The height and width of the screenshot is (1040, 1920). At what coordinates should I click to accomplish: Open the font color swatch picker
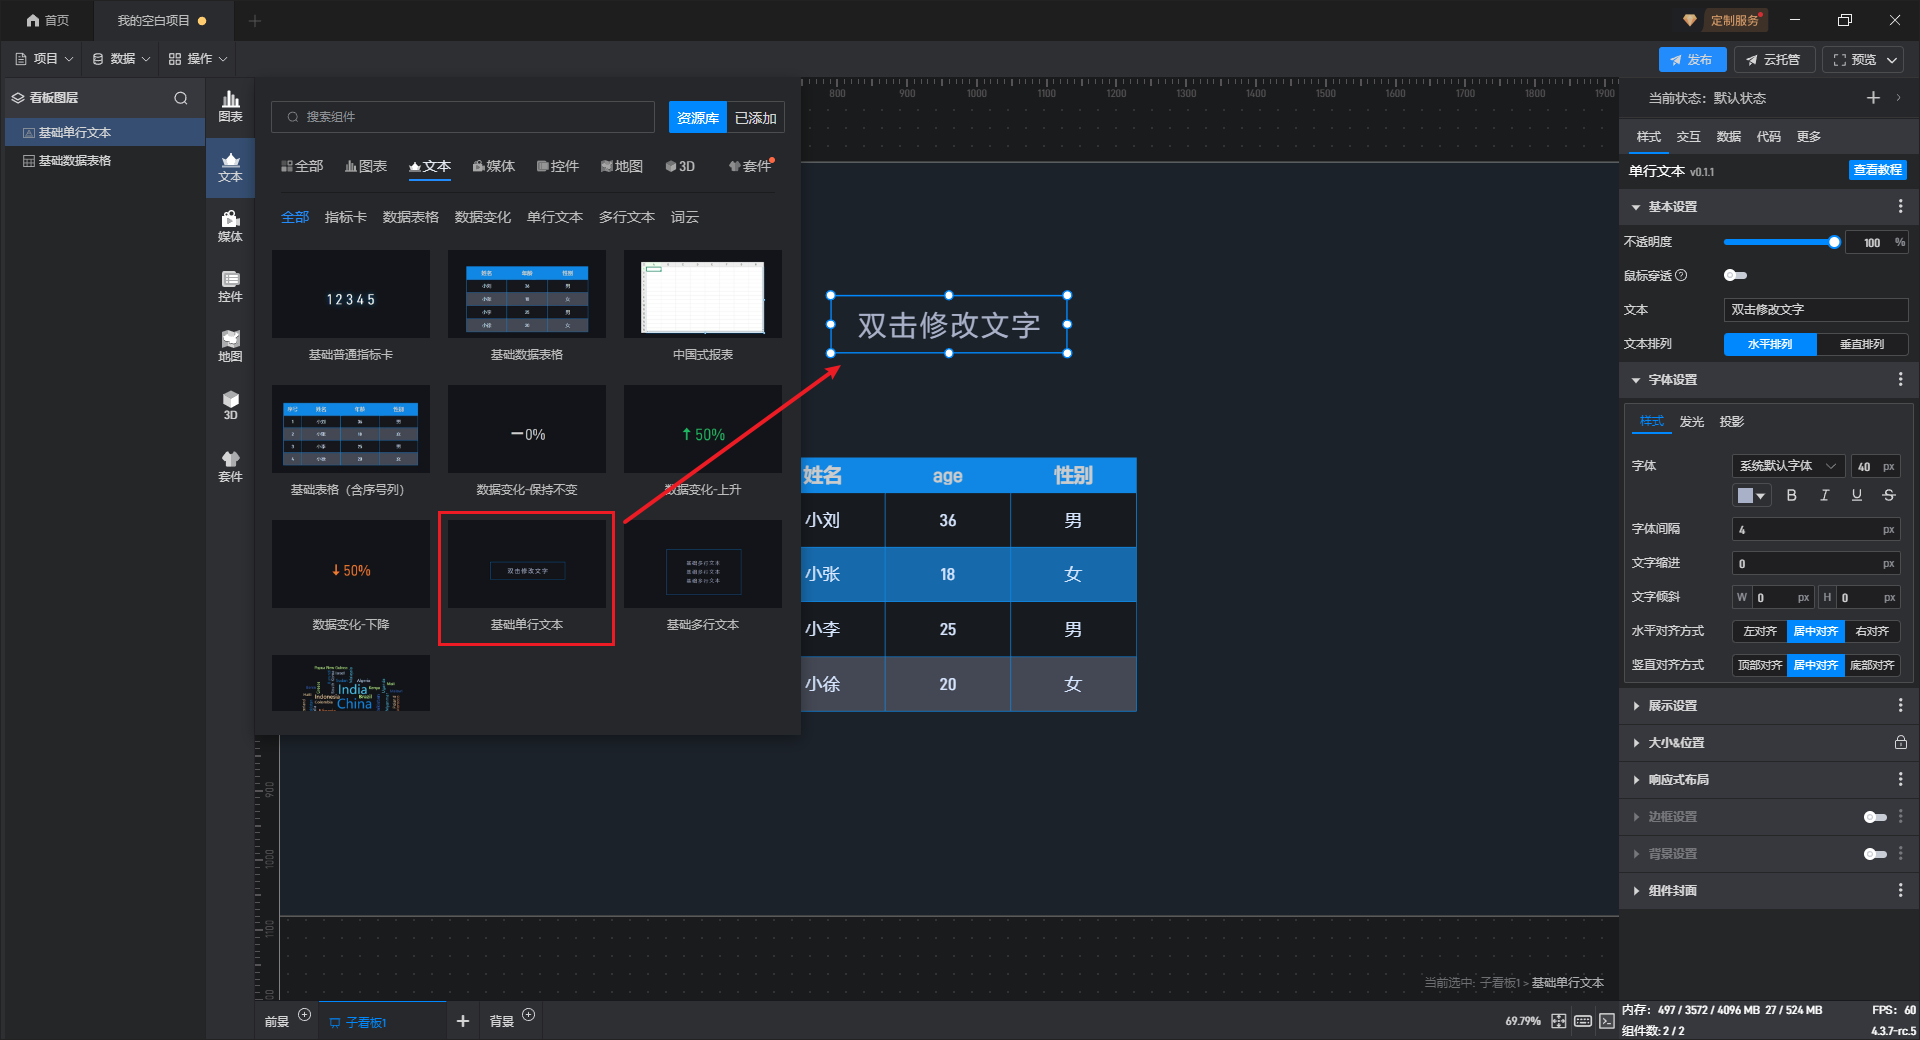click(1751, 495)
